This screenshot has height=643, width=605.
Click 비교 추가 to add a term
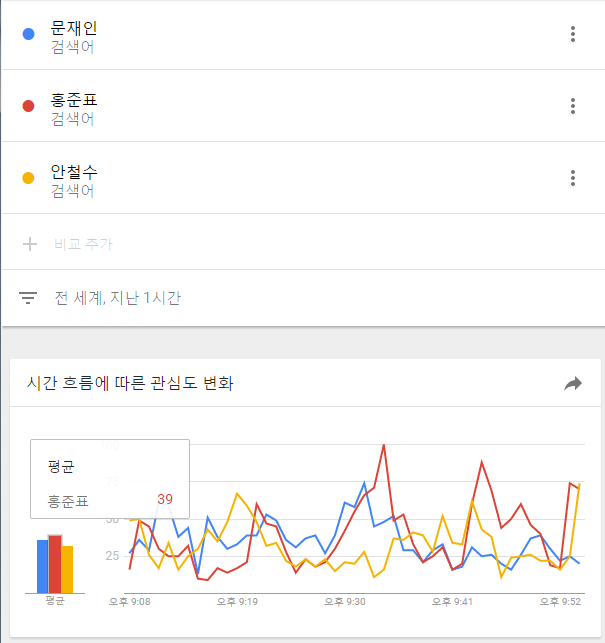[83, 244]
